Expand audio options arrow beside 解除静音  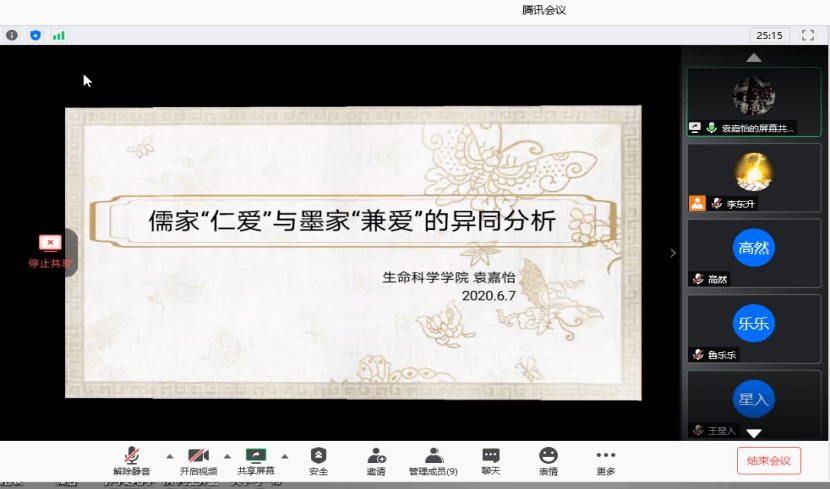169,455
